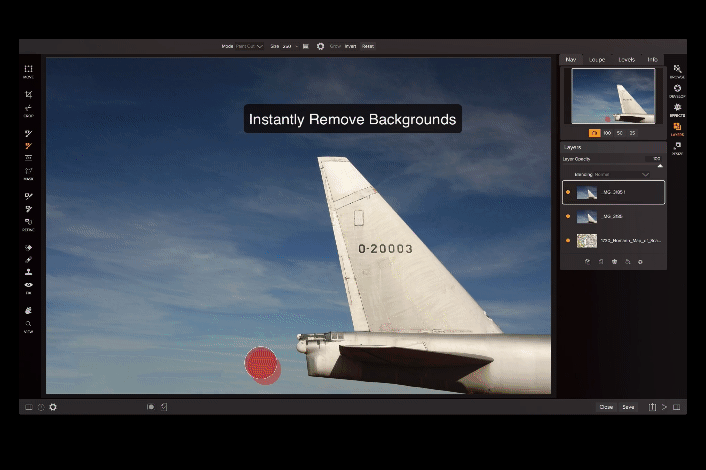Toggle visibility dot of top _MG layer
This screenshot has height=470, width=706.
tap(568, 192)
